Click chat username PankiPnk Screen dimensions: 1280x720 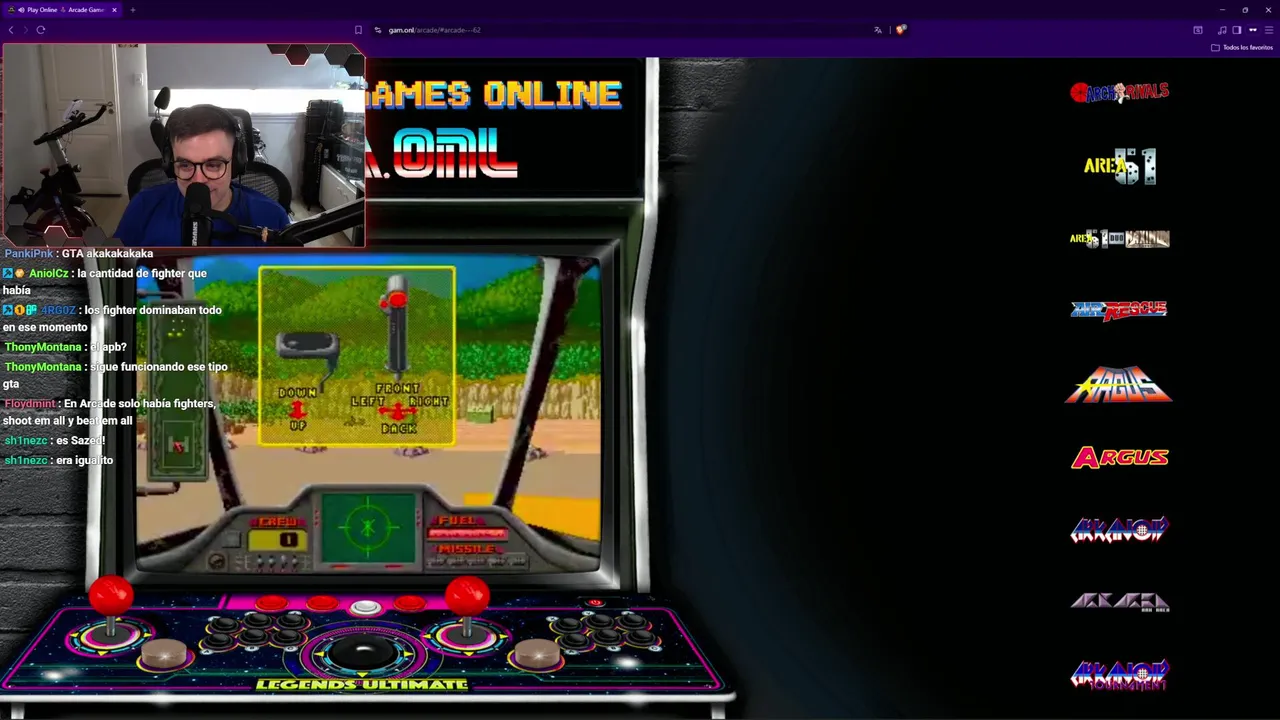29,254
